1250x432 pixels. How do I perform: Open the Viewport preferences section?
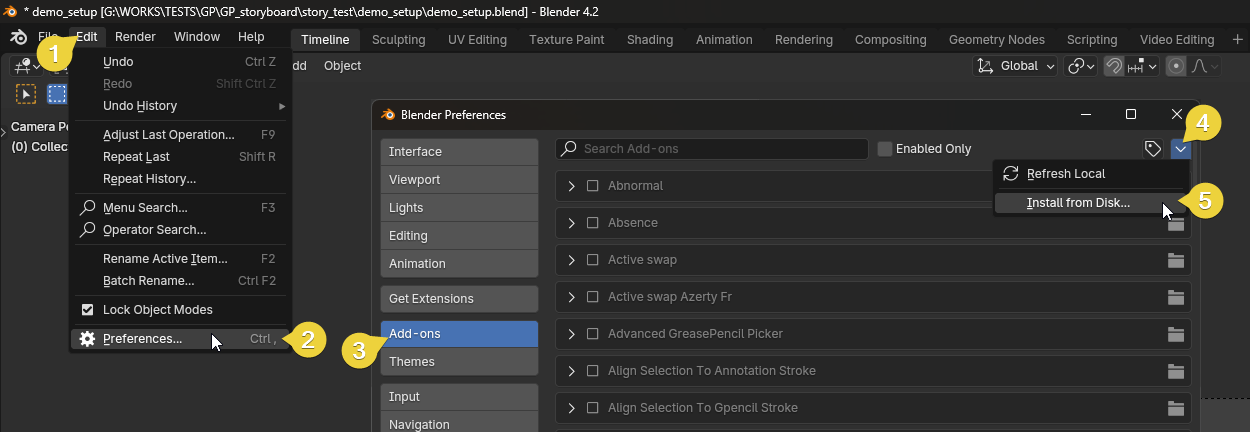tap(459, 180)
